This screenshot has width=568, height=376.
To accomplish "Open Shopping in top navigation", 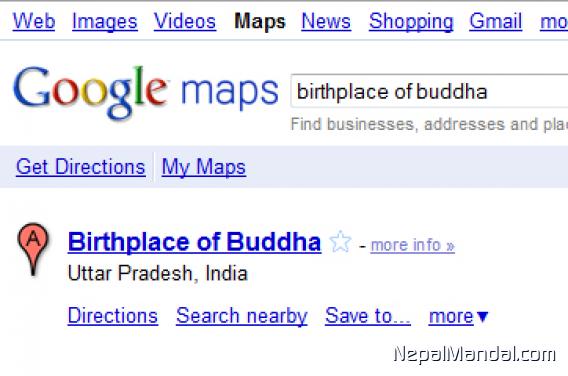I will coord(411,22).
